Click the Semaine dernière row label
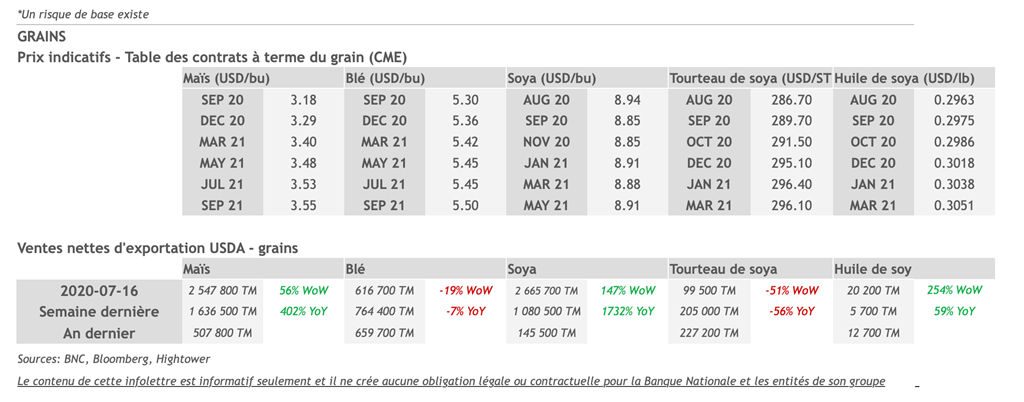Screen dimensions: 1024x402 [98, 311]
